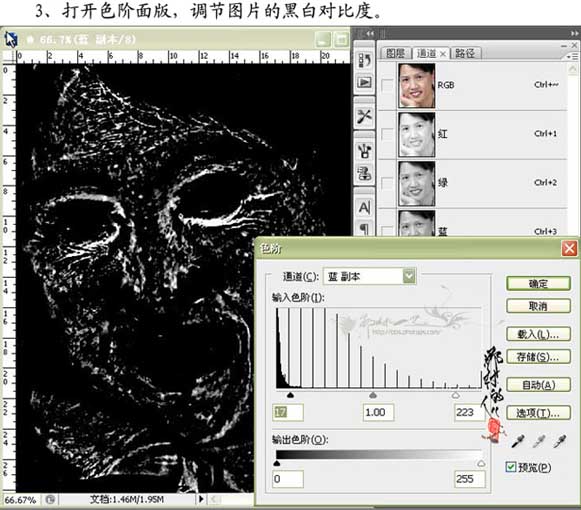Switch to the 图层 tab
Viewport: 581px width, 510px height.
pos(395,53)
